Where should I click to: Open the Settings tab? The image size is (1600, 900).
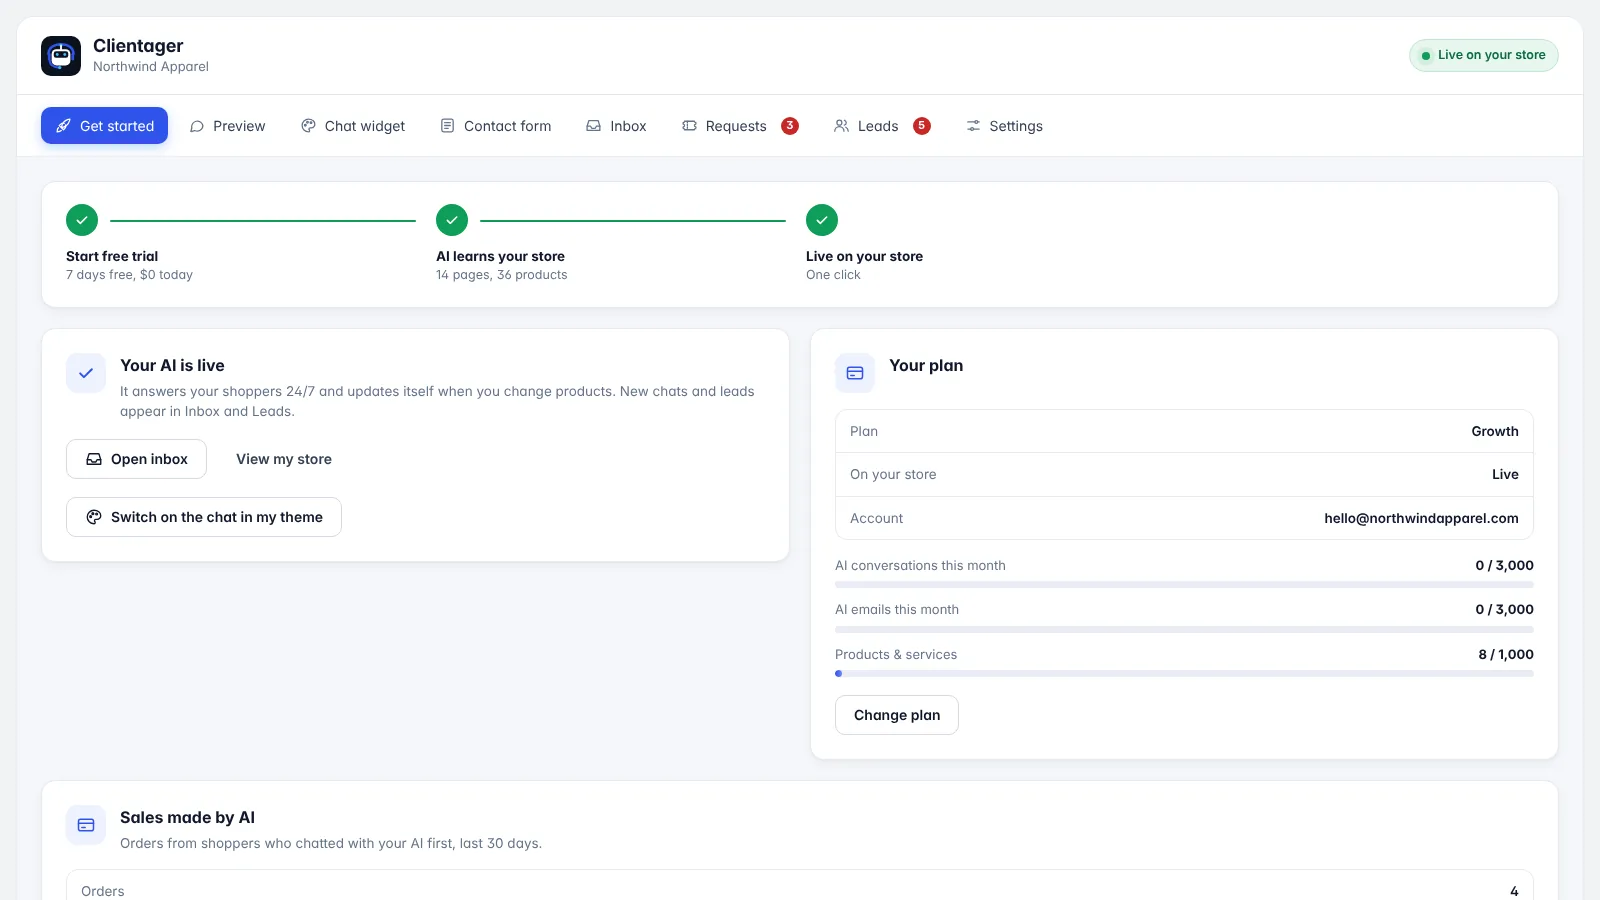(x=1004, y=126)
